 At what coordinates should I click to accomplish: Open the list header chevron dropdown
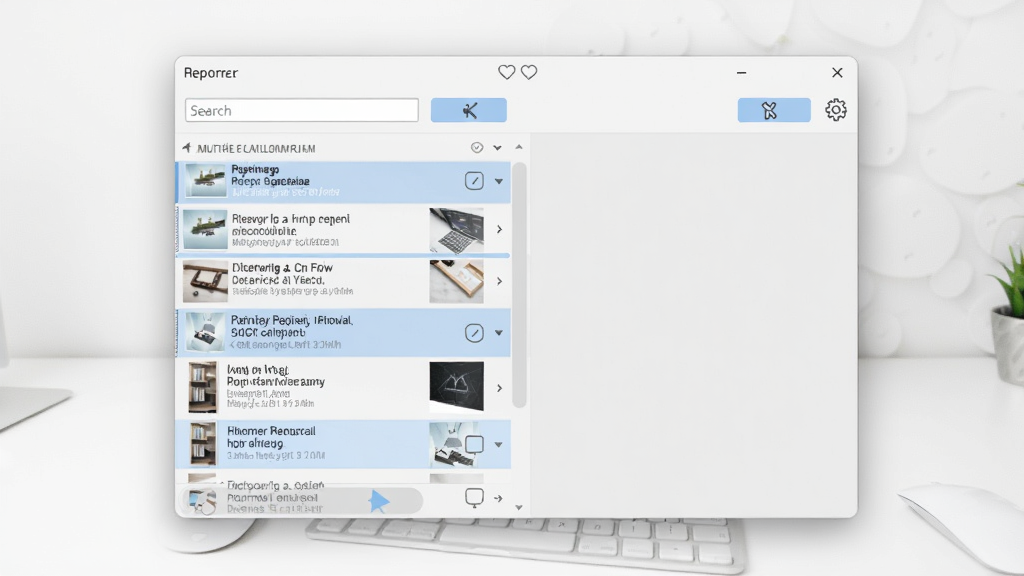tap(497, 148)
